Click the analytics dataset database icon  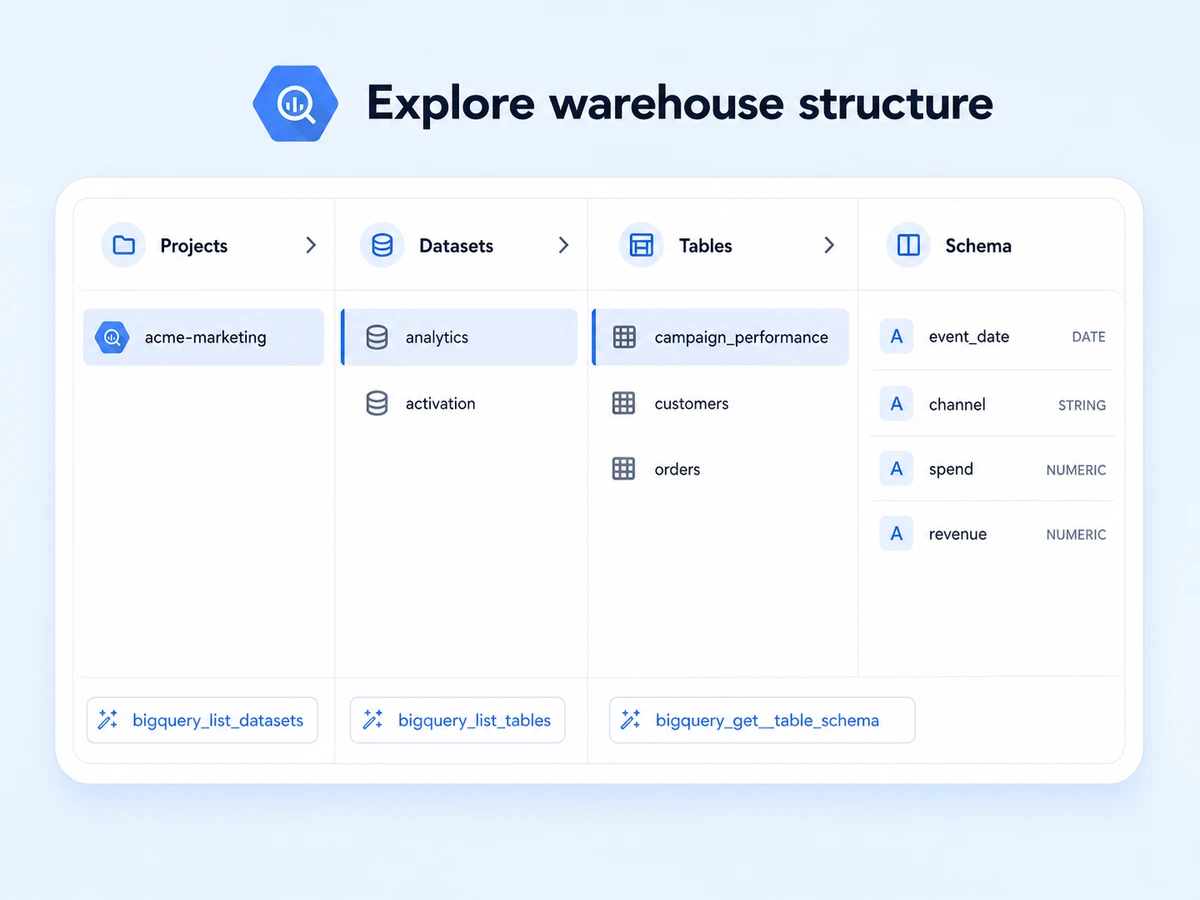coord(377,337)
